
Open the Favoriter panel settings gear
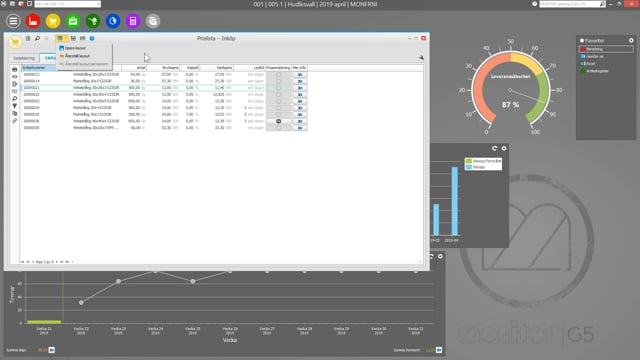[x=631, y=40]
